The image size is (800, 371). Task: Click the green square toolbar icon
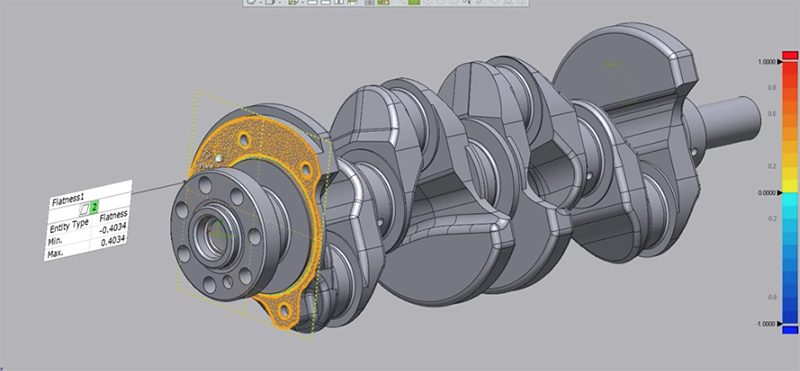pyautogui.click(x=414, y=3)
